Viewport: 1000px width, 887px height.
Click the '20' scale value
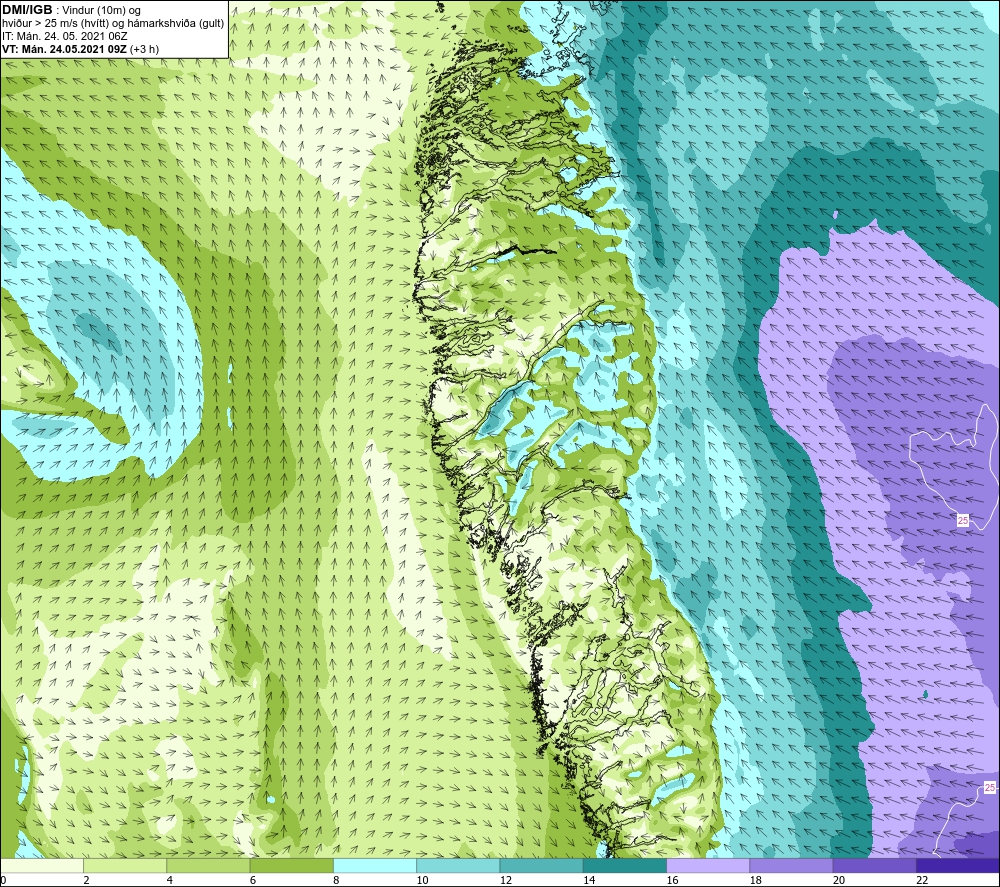click(x=839, y=880)
